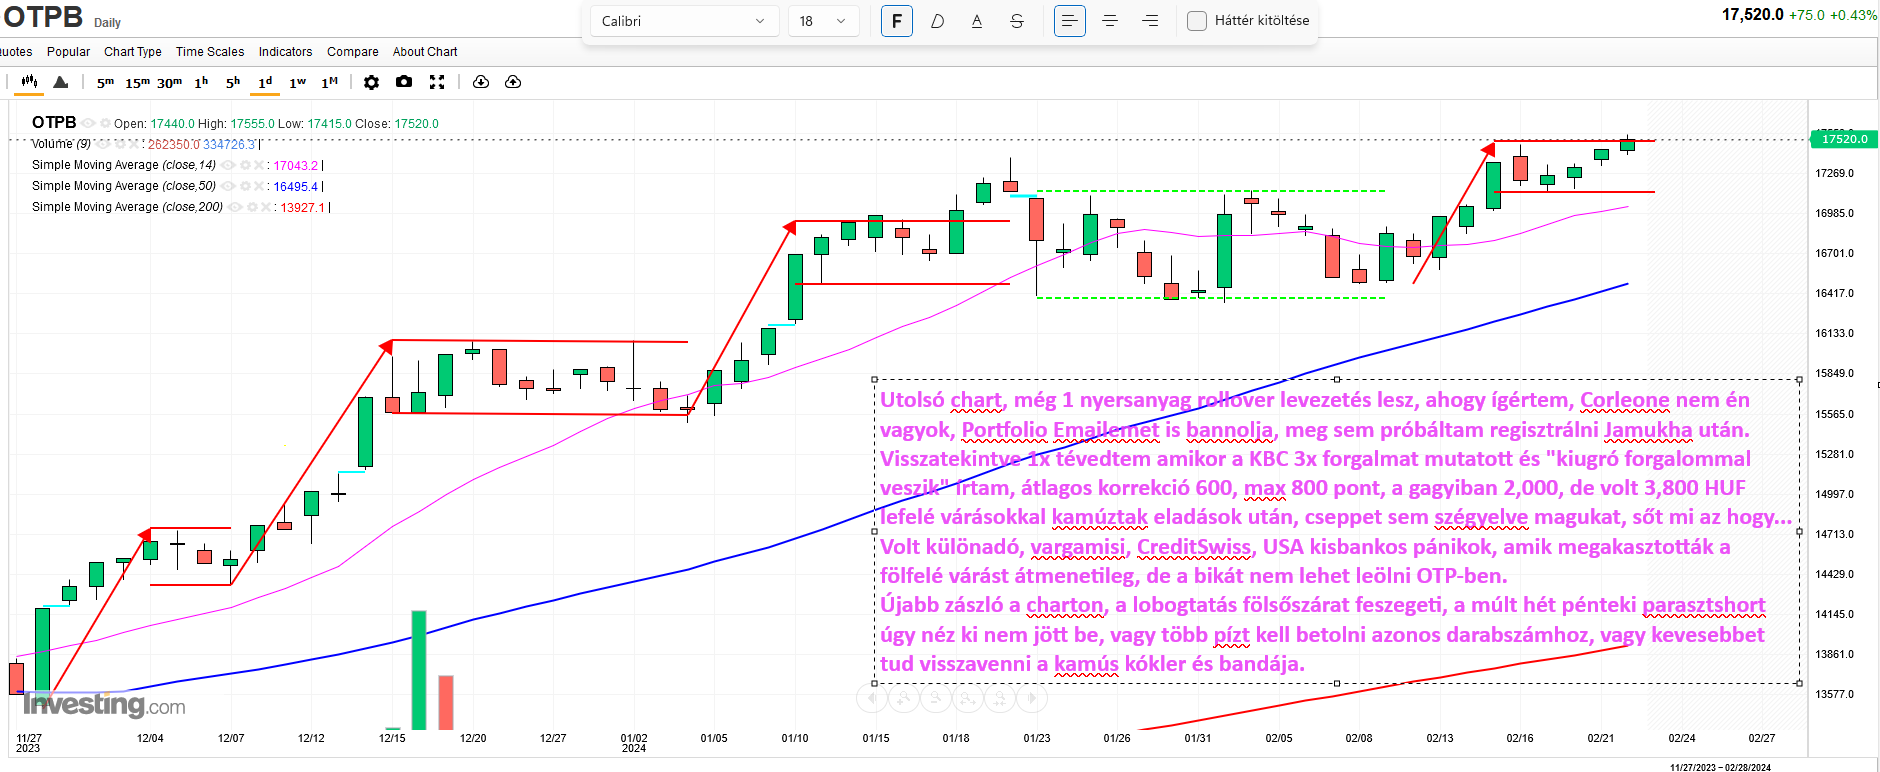Image resolution: width=1880 pixels, height=772 pixels.
Task: Switch to the 15 minute timeframe
Action: (137, 82)
